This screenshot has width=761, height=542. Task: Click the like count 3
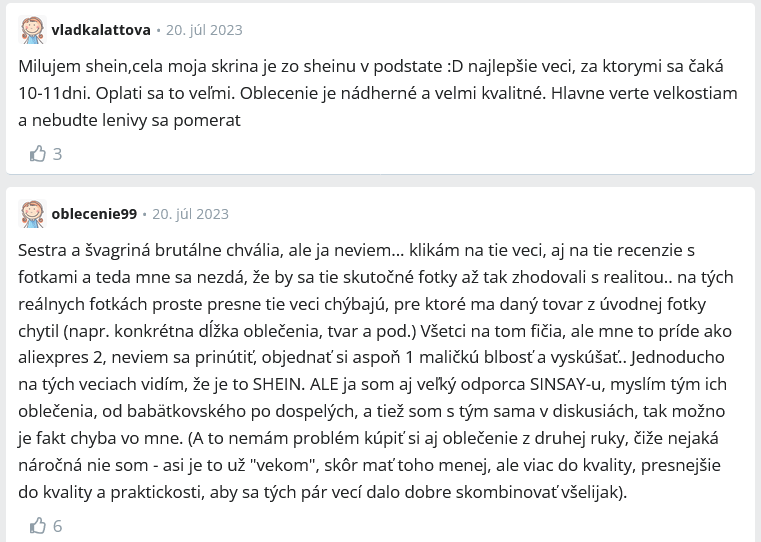coord(57,154)
